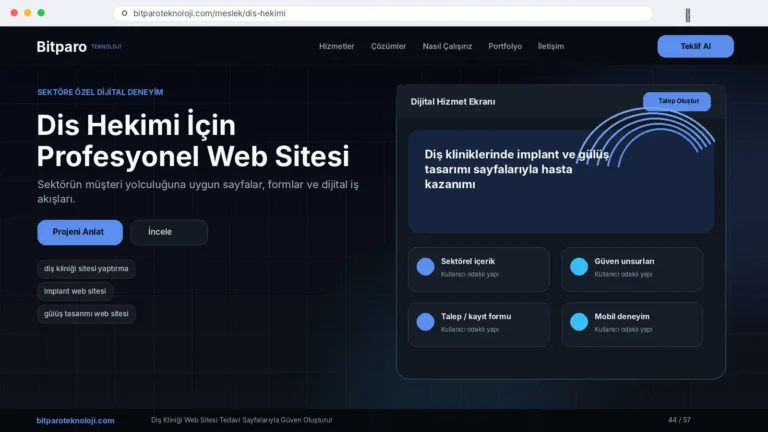Click the Bitparo logo
The height and width of the screenshot is (432, 768).
[x=78, y=47]
